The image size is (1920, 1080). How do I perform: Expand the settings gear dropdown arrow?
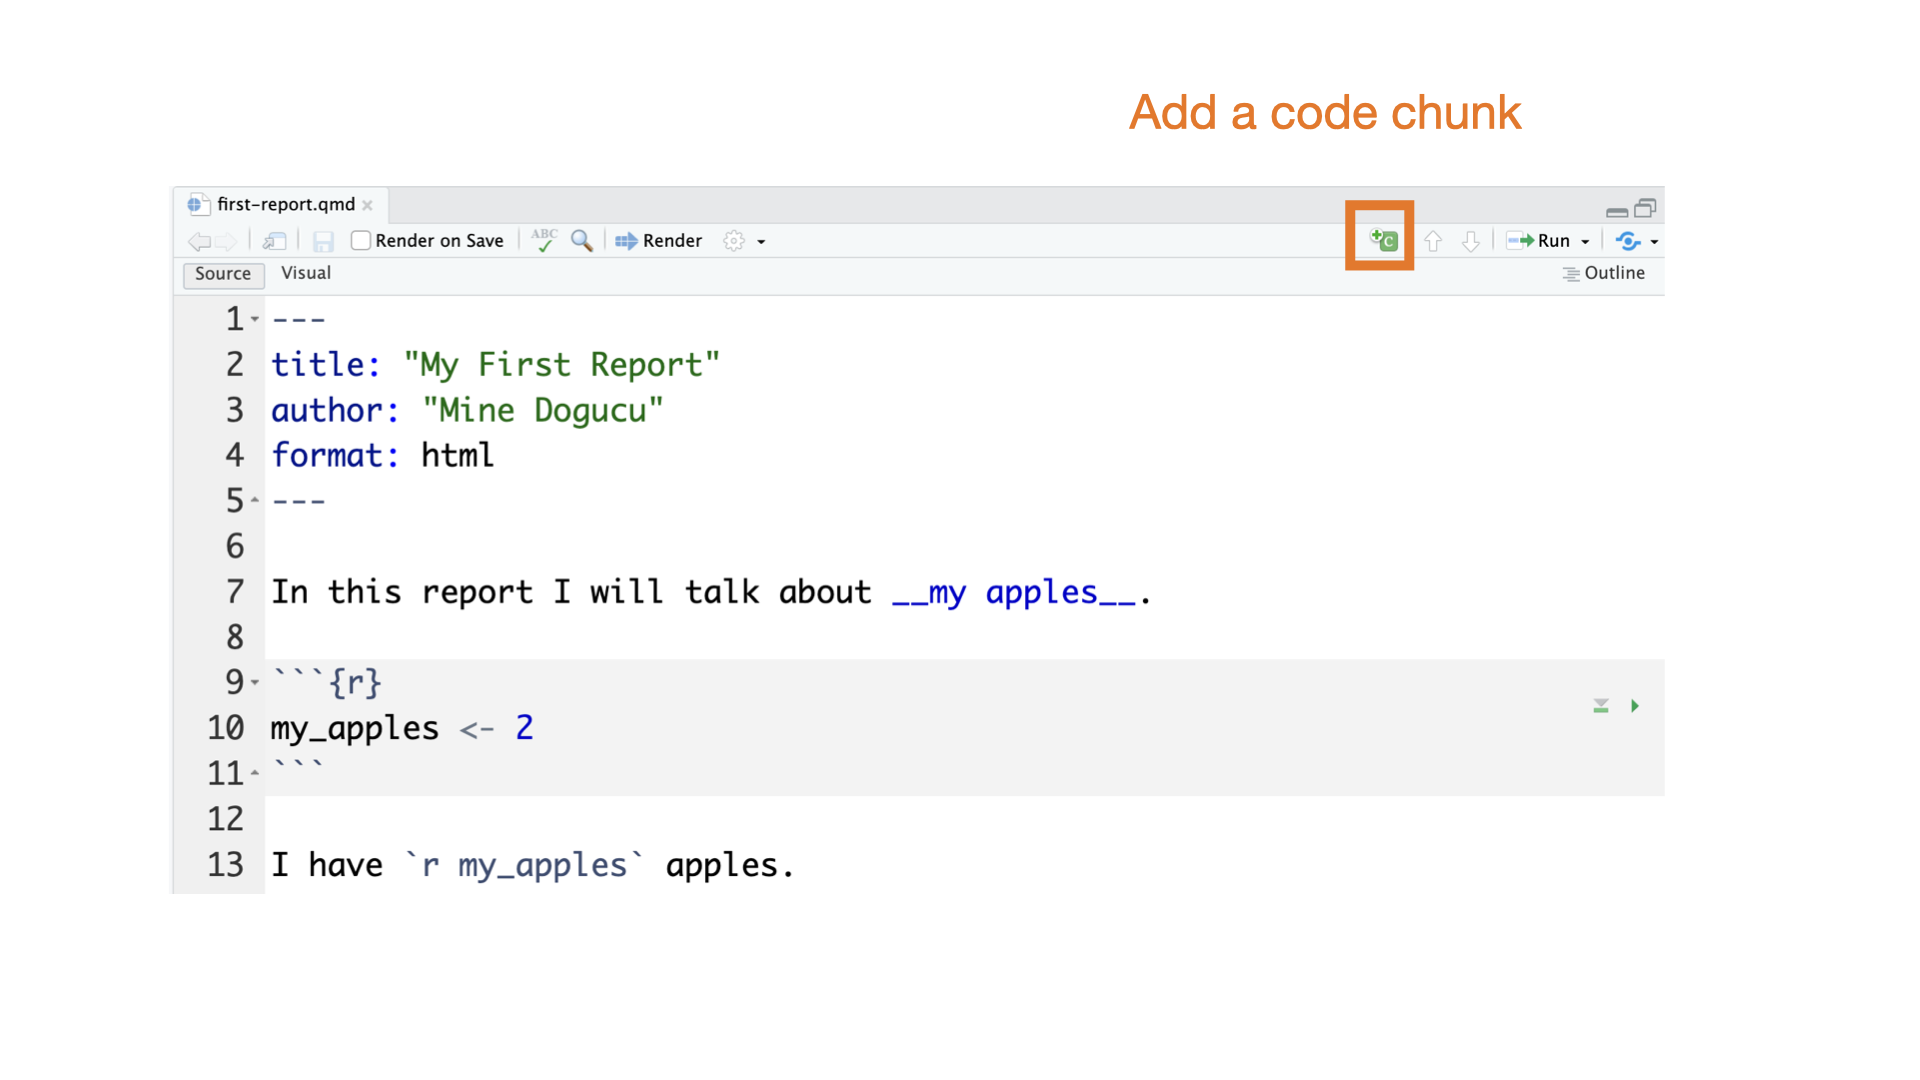click(761, 241)
